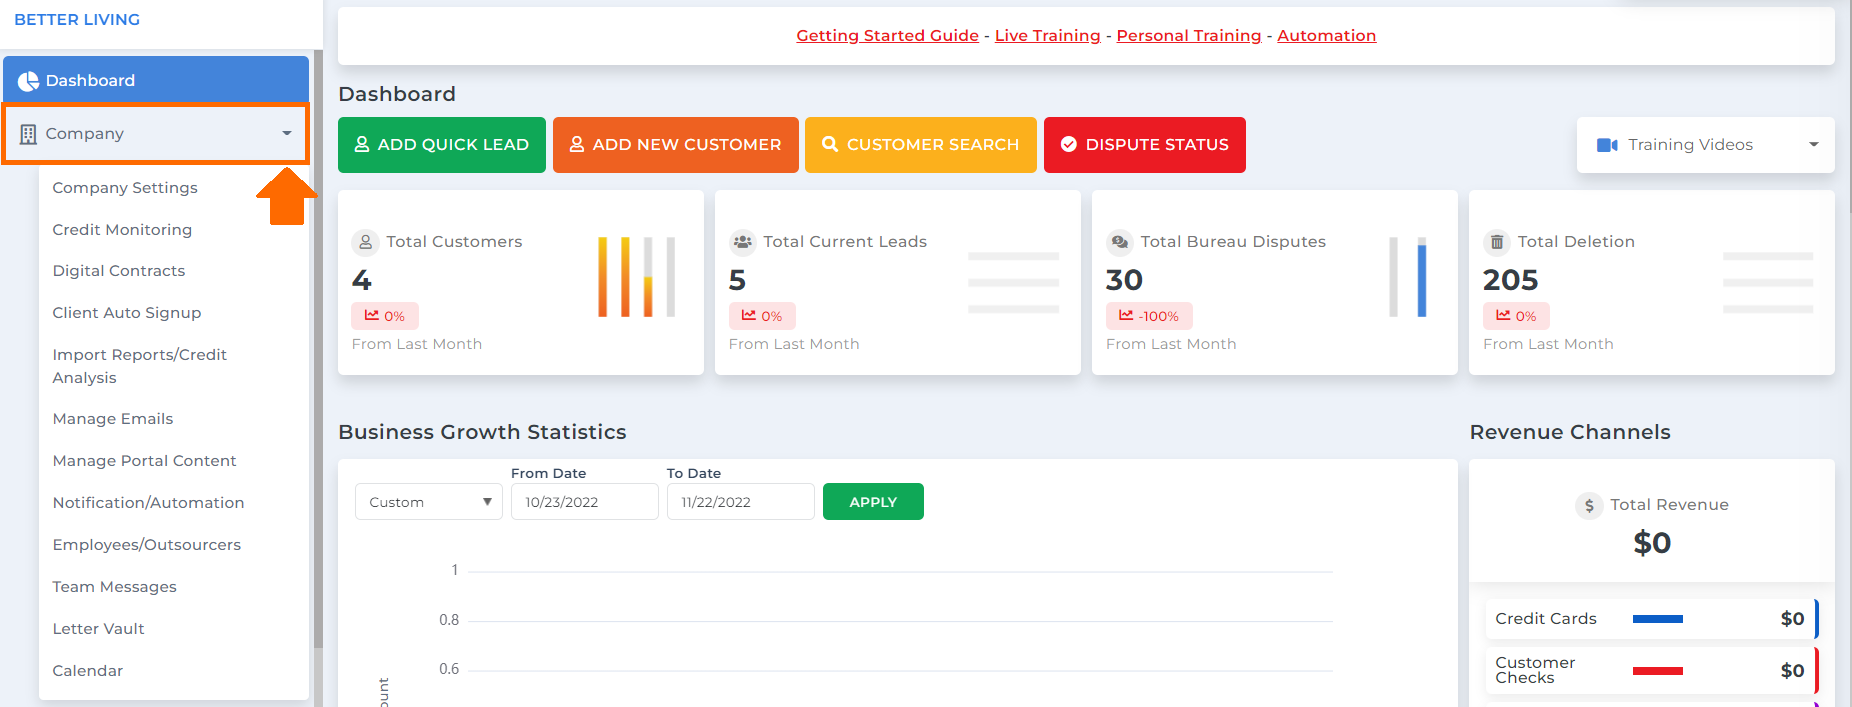Open Client Auto Signup

[127, 313]
